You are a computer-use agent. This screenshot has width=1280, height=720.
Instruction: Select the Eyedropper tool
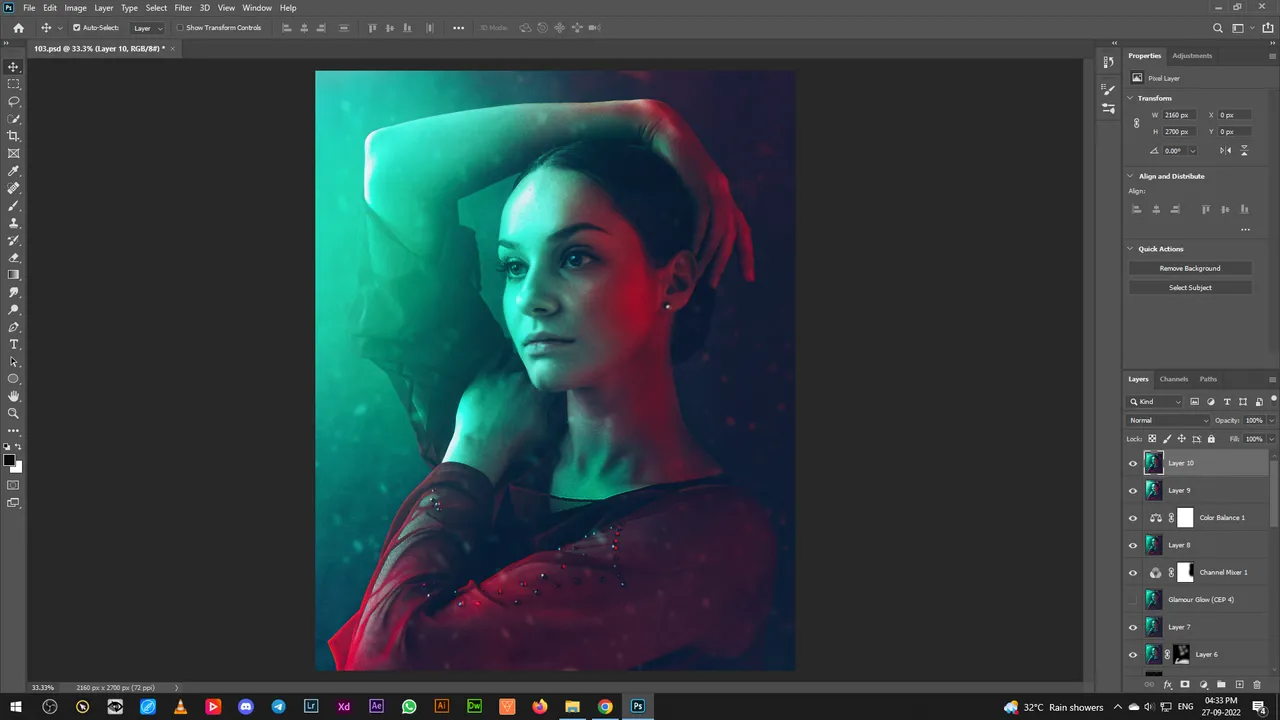[x=14, y=171]
